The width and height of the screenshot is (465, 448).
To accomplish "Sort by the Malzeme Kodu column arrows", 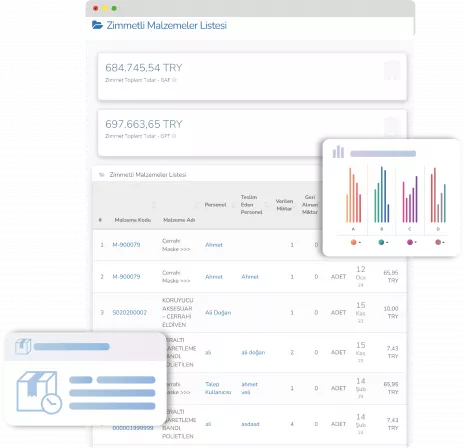I will 154,205.
